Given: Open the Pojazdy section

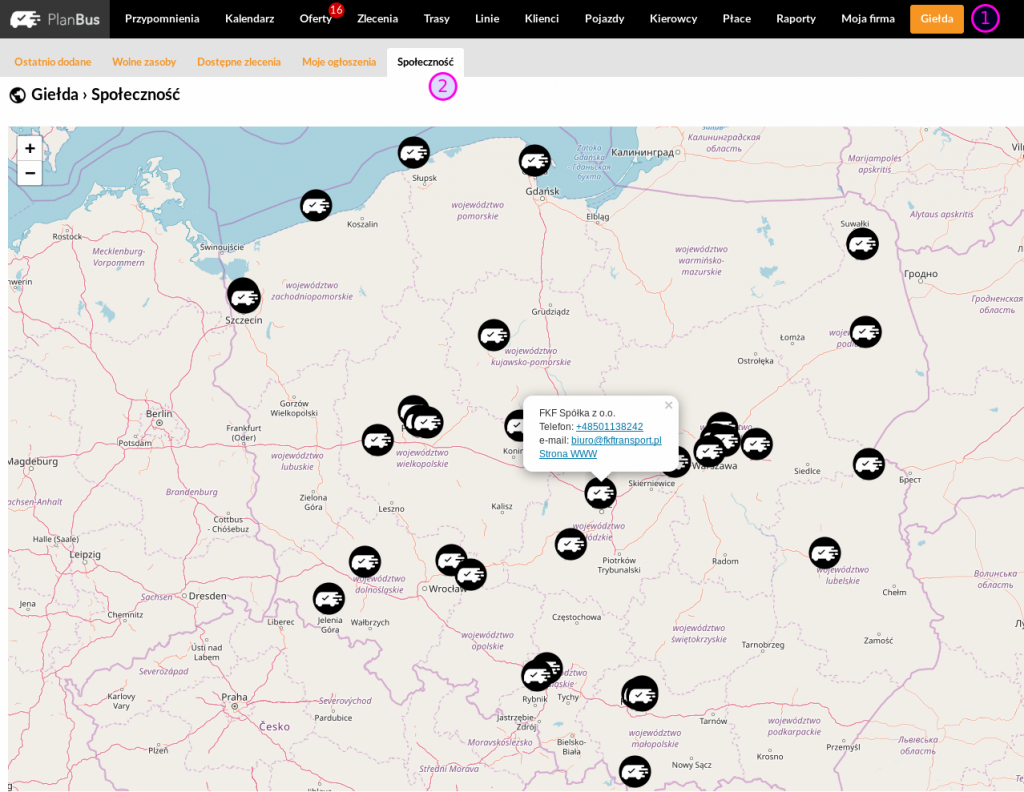Looking at the screenshot, I should pos(605,18).
